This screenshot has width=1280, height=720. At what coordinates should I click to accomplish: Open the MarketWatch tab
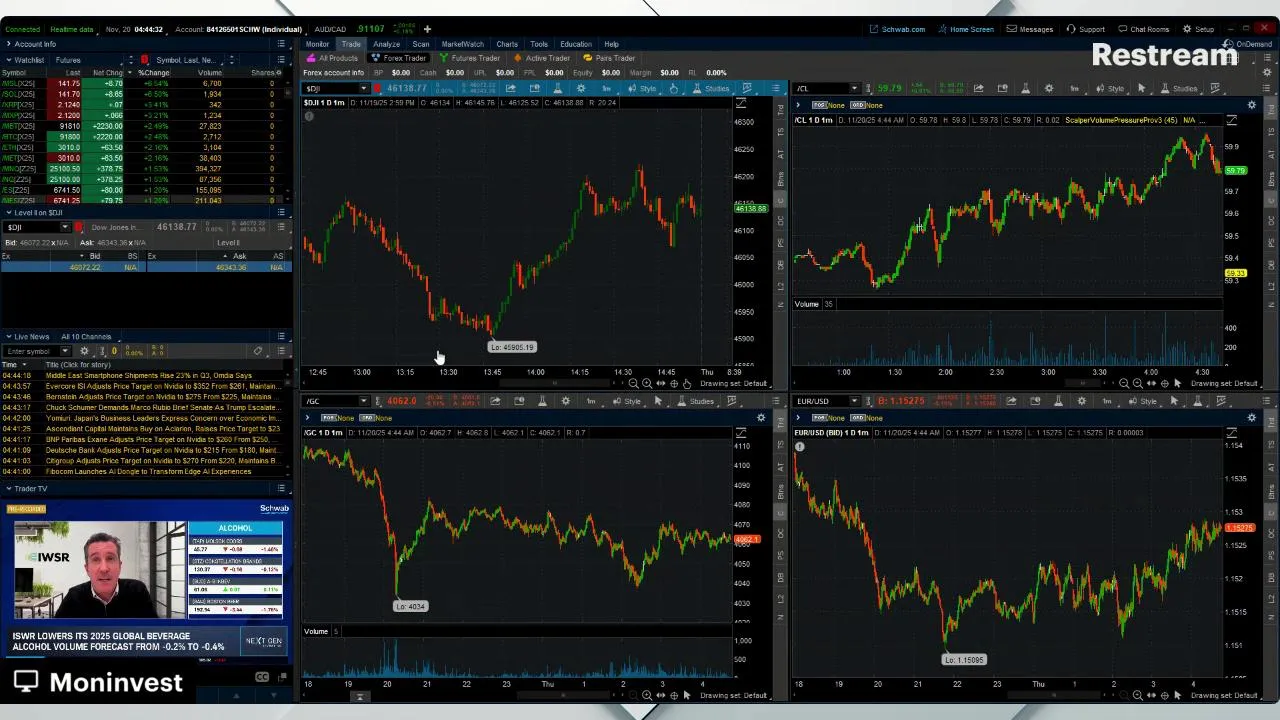pos(462,44)
